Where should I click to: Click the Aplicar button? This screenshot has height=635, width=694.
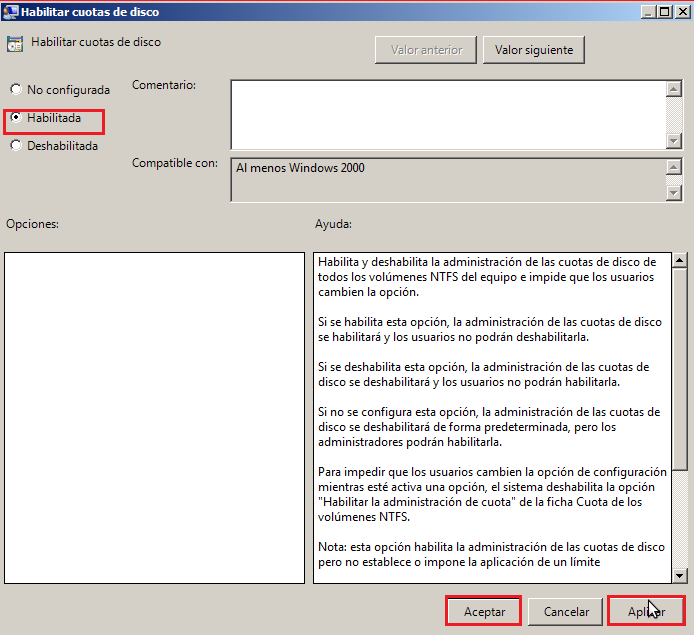pyautogui.click(x=646, y=611)
